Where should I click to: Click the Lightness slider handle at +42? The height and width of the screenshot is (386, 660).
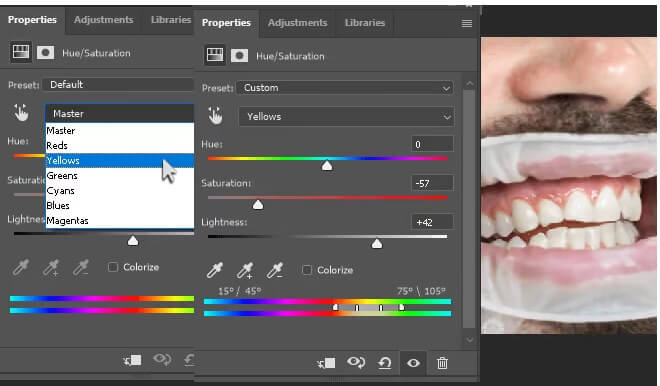pos(377,244)
